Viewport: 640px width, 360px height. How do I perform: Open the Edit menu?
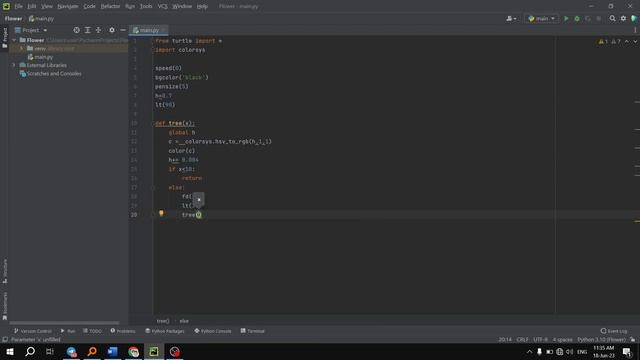(32, 7)
